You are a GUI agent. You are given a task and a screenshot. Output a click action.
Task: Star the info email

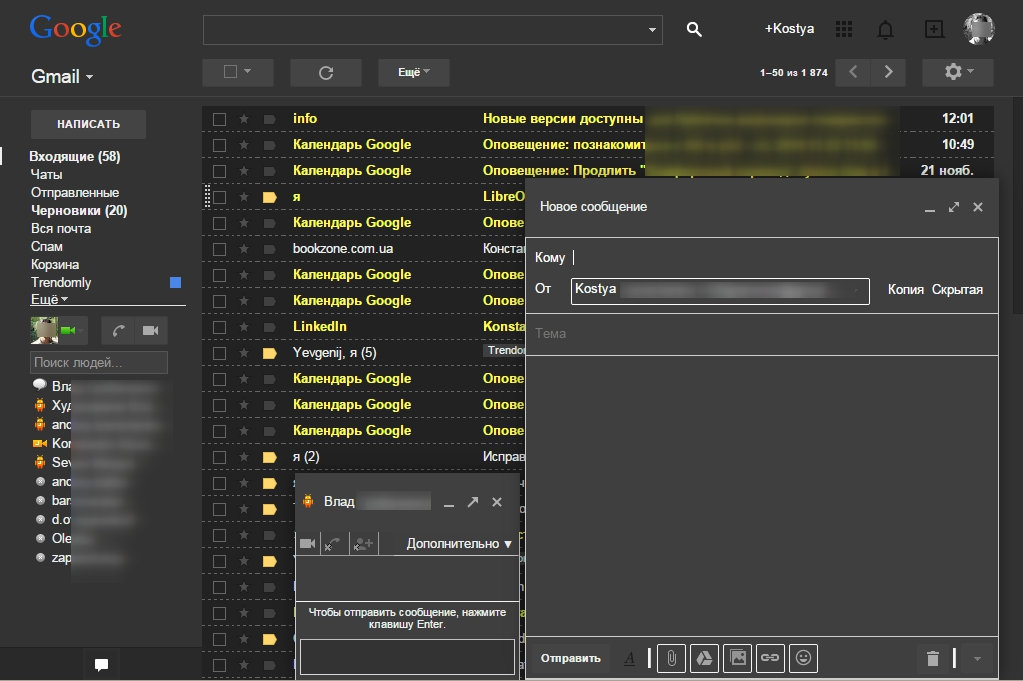coord(242,118)
